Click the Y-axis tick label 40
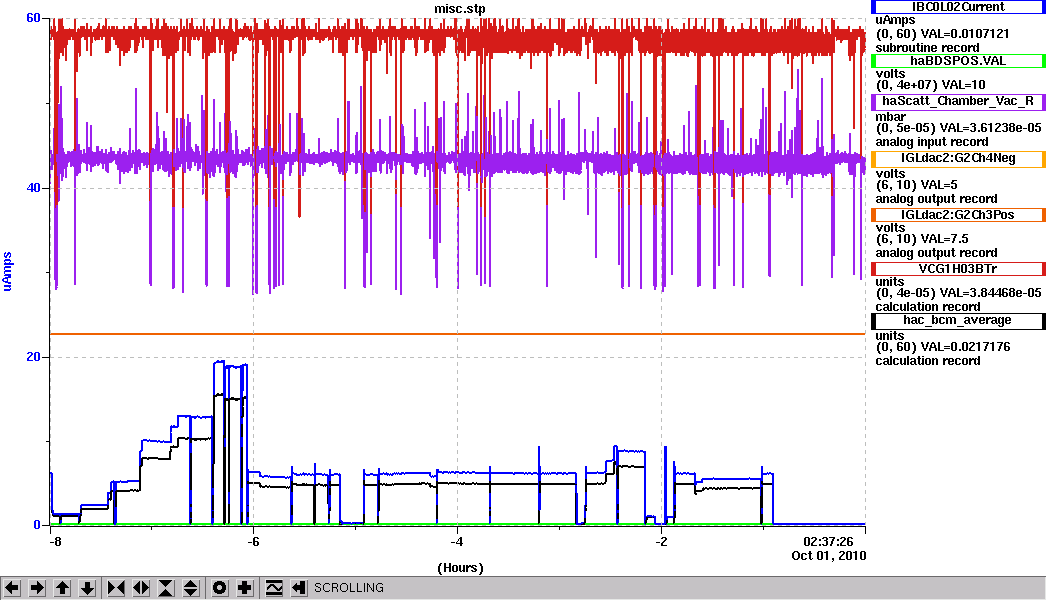1046x600 pixels. pyautogui.click(x=33, y=188)
